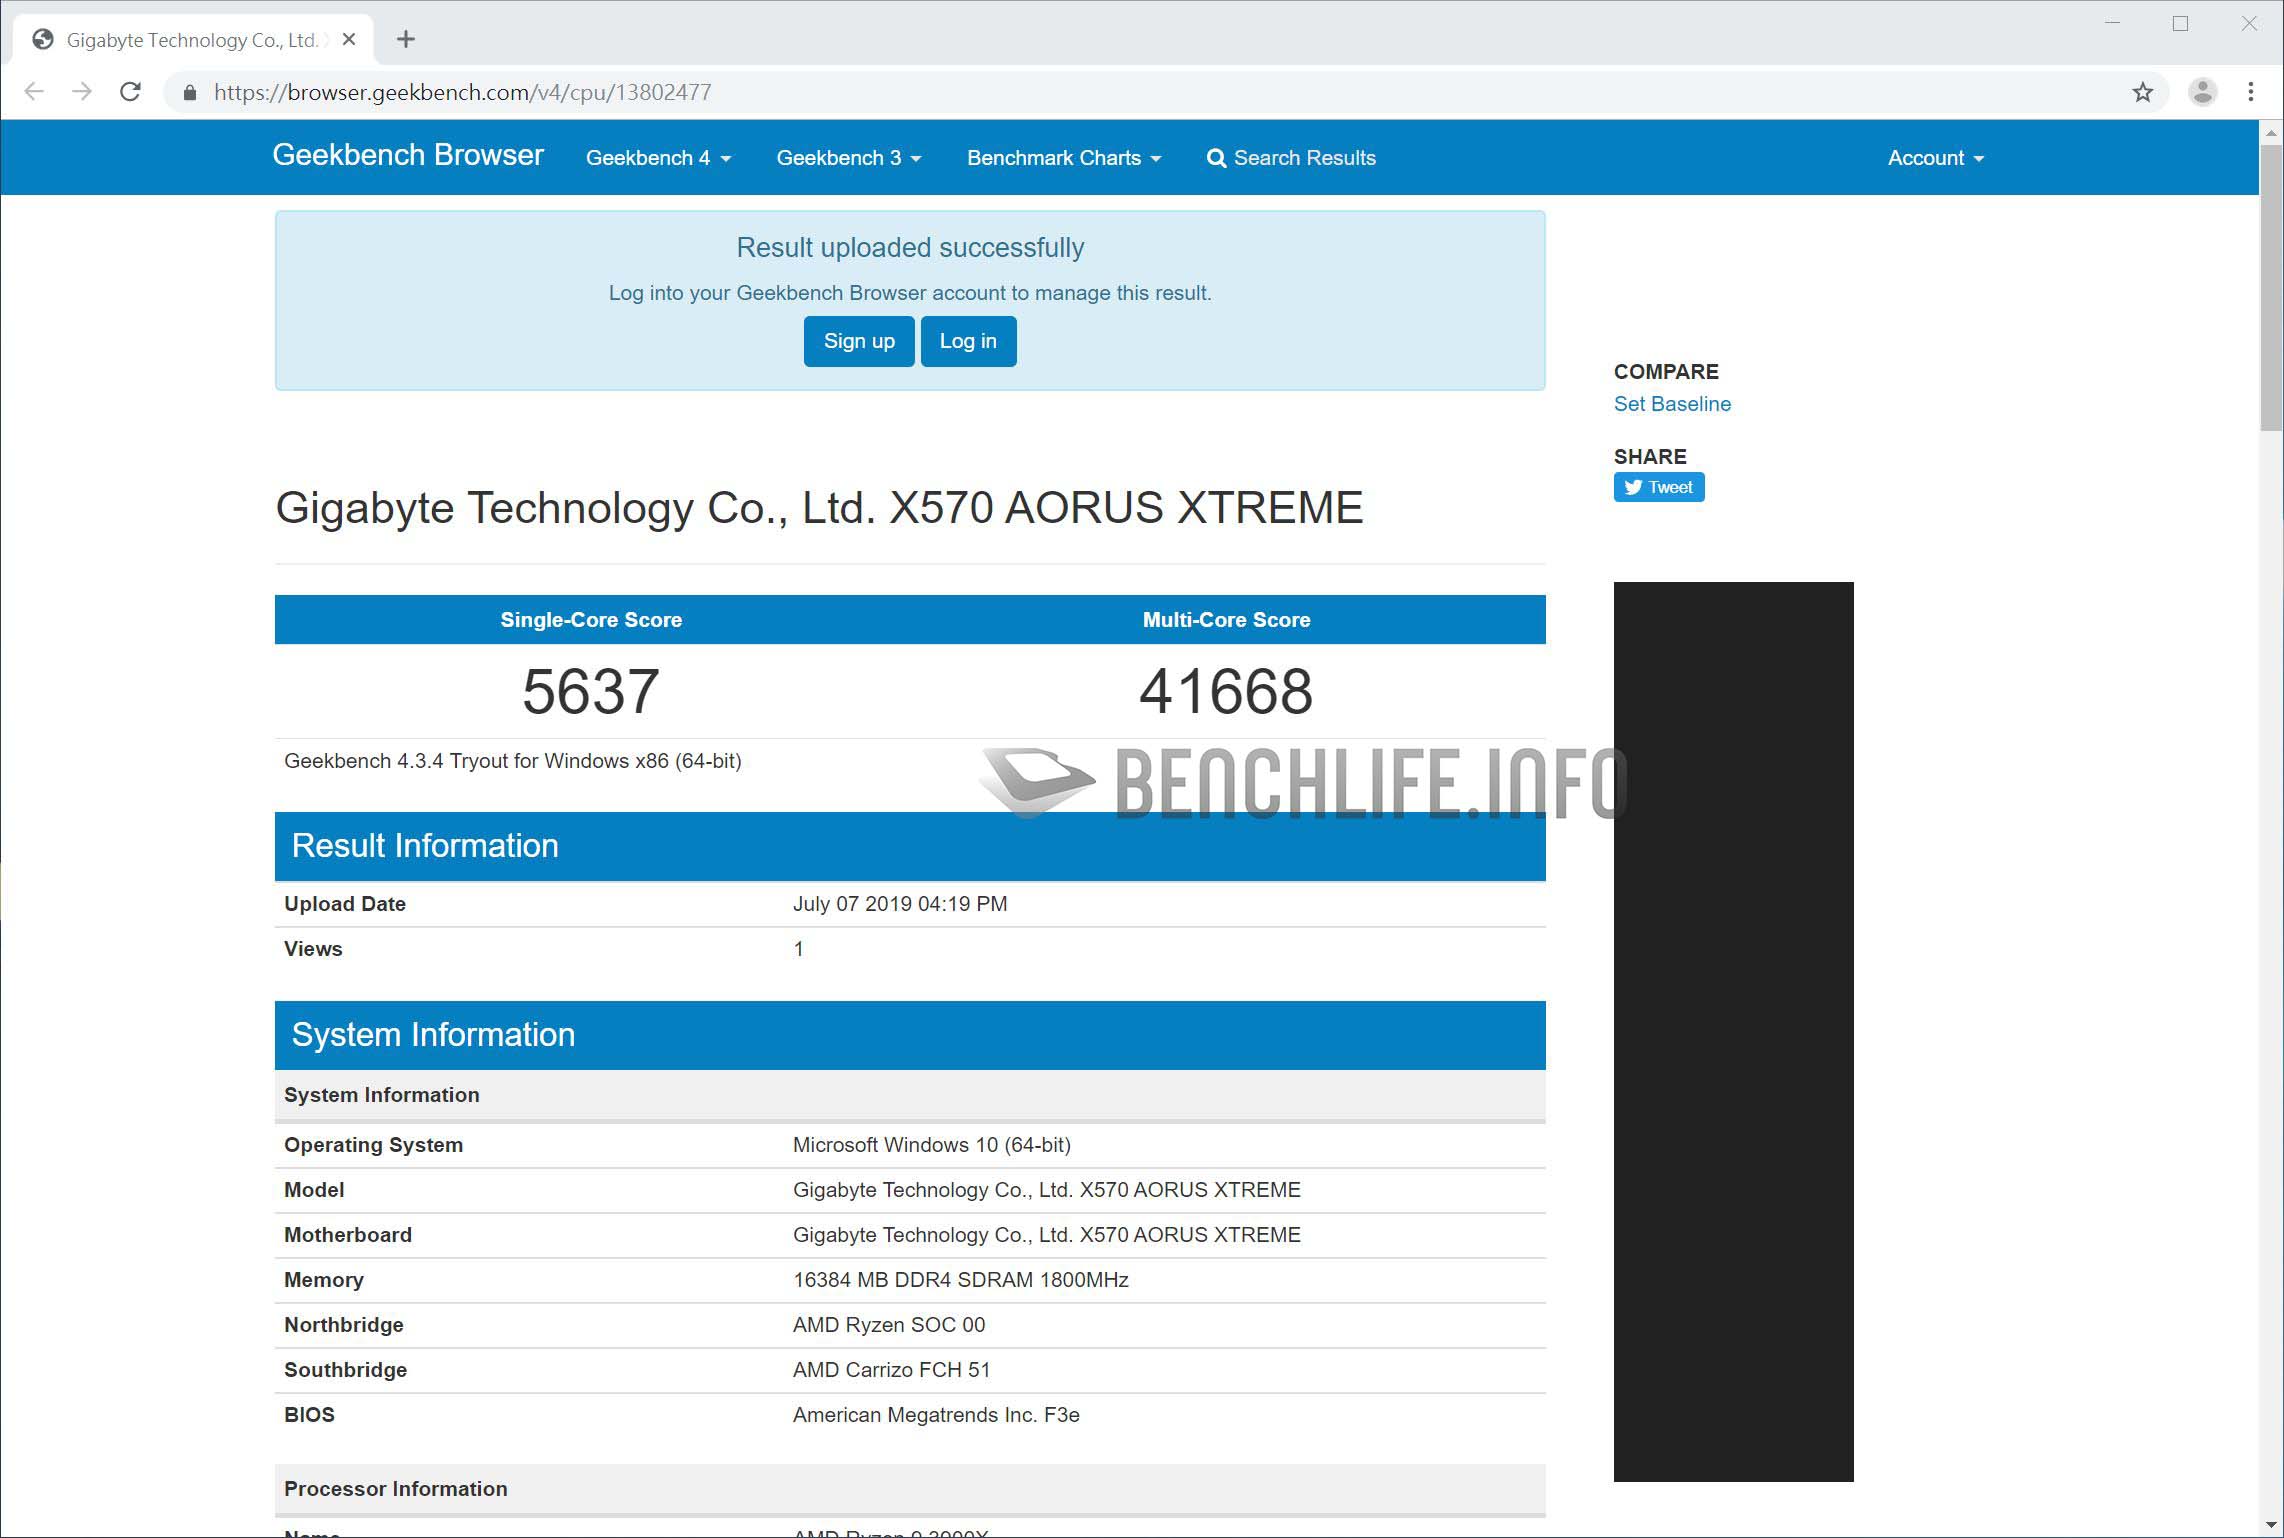
Task: Click the site lock security icon
Action: coord(190,92)
